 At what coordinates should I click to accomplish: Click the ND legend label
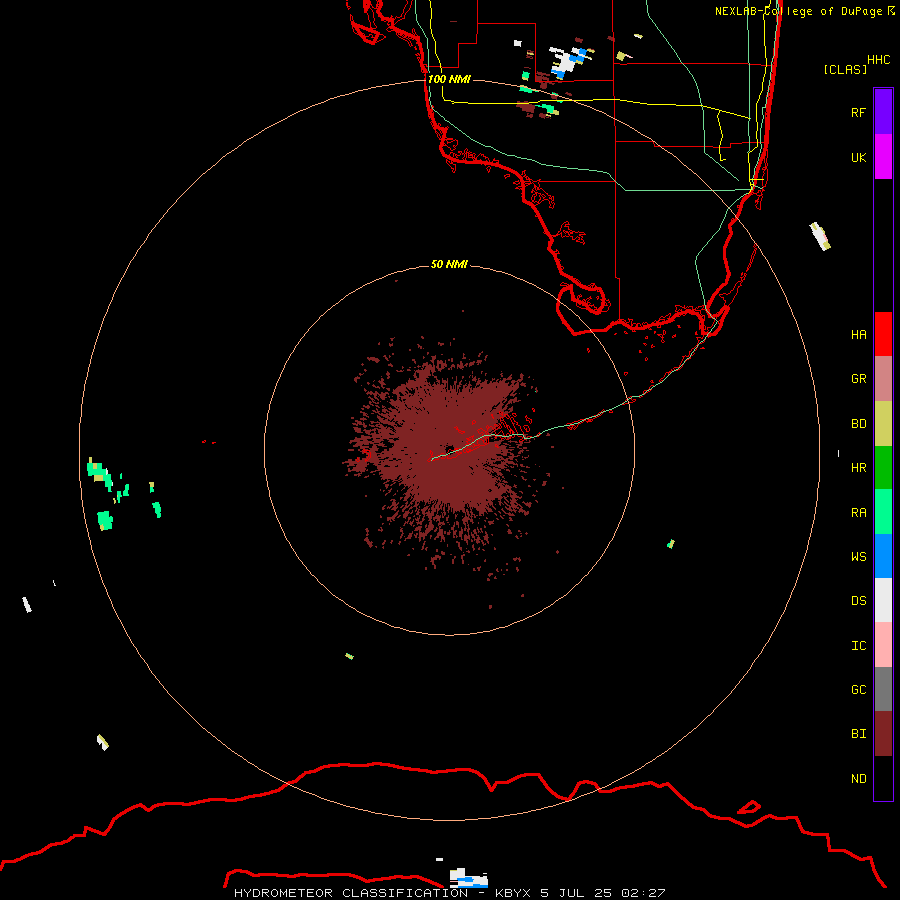(x=858, y=779)
